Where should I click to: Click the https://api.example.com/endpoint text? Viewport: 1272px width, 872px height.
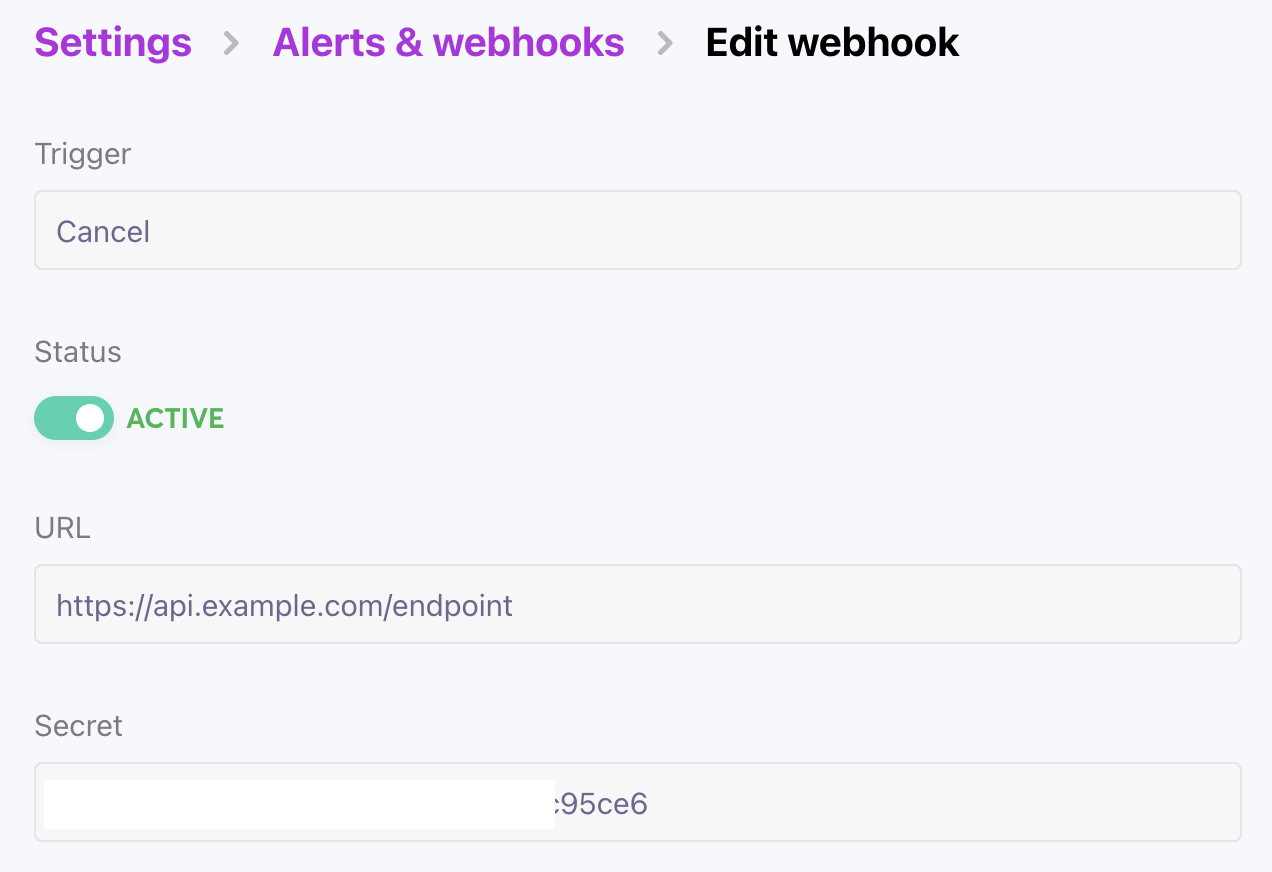click(285, 605)
